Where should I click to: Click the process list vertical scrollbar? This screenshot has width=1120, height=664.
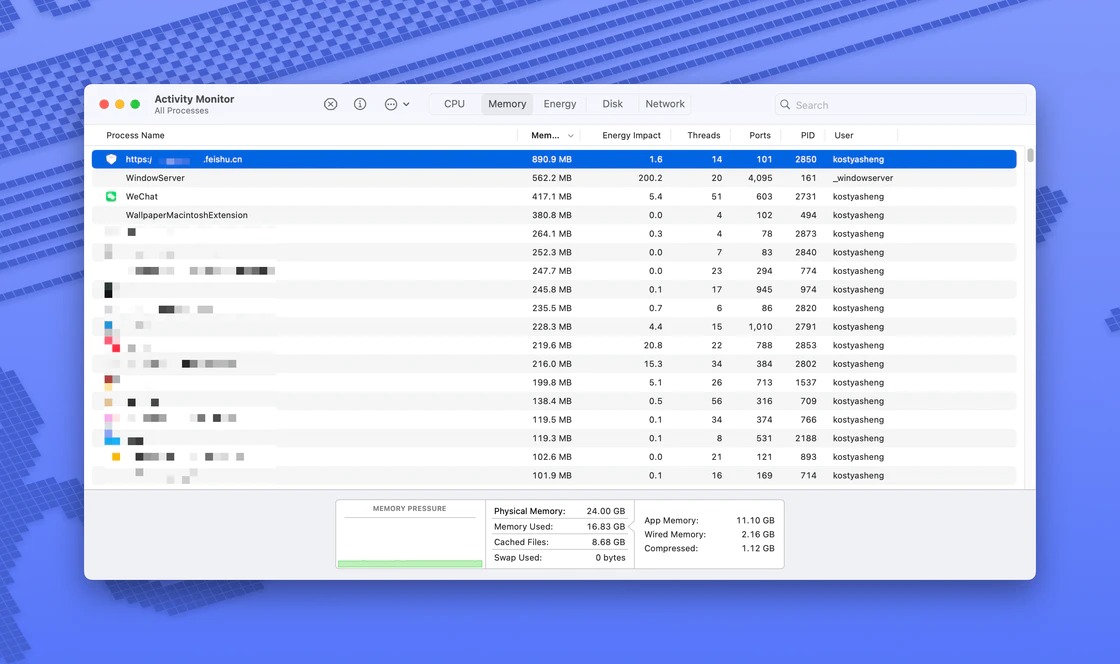point(1030,156)
